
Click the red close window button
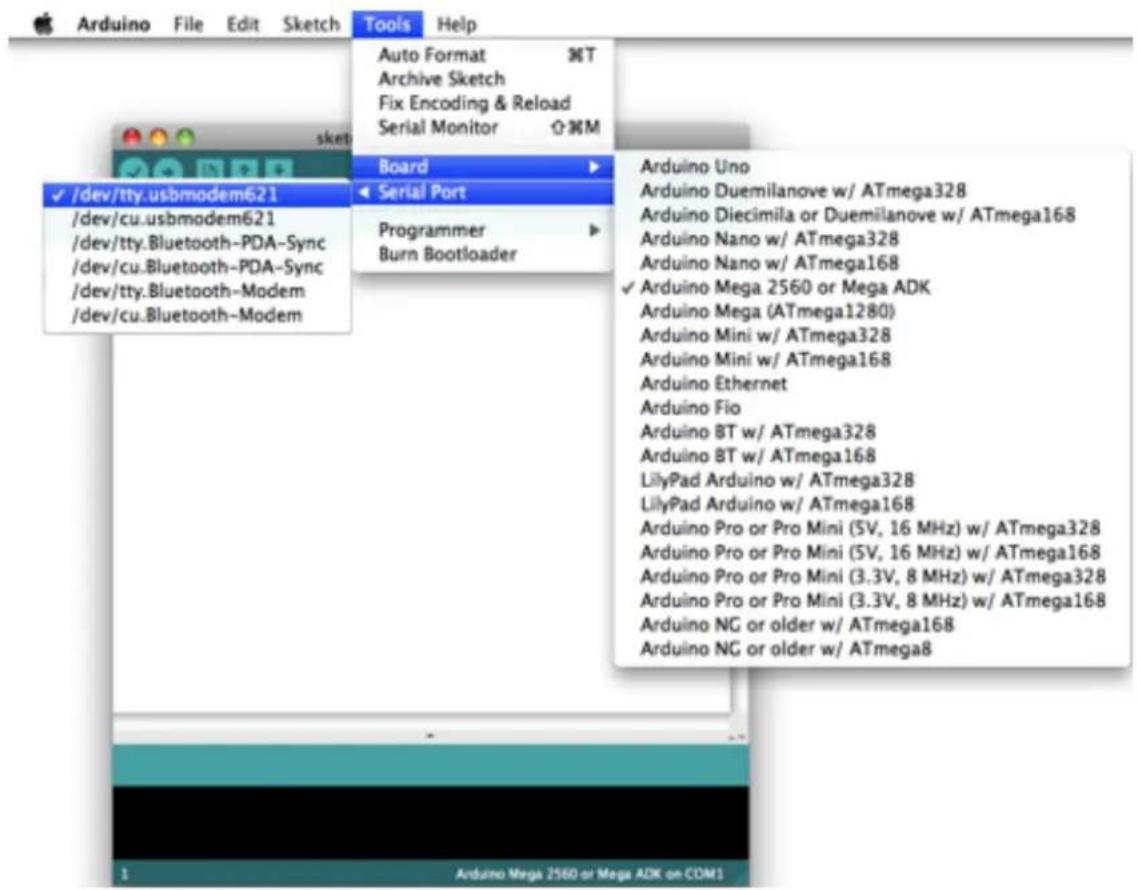(x=132, y=137)
